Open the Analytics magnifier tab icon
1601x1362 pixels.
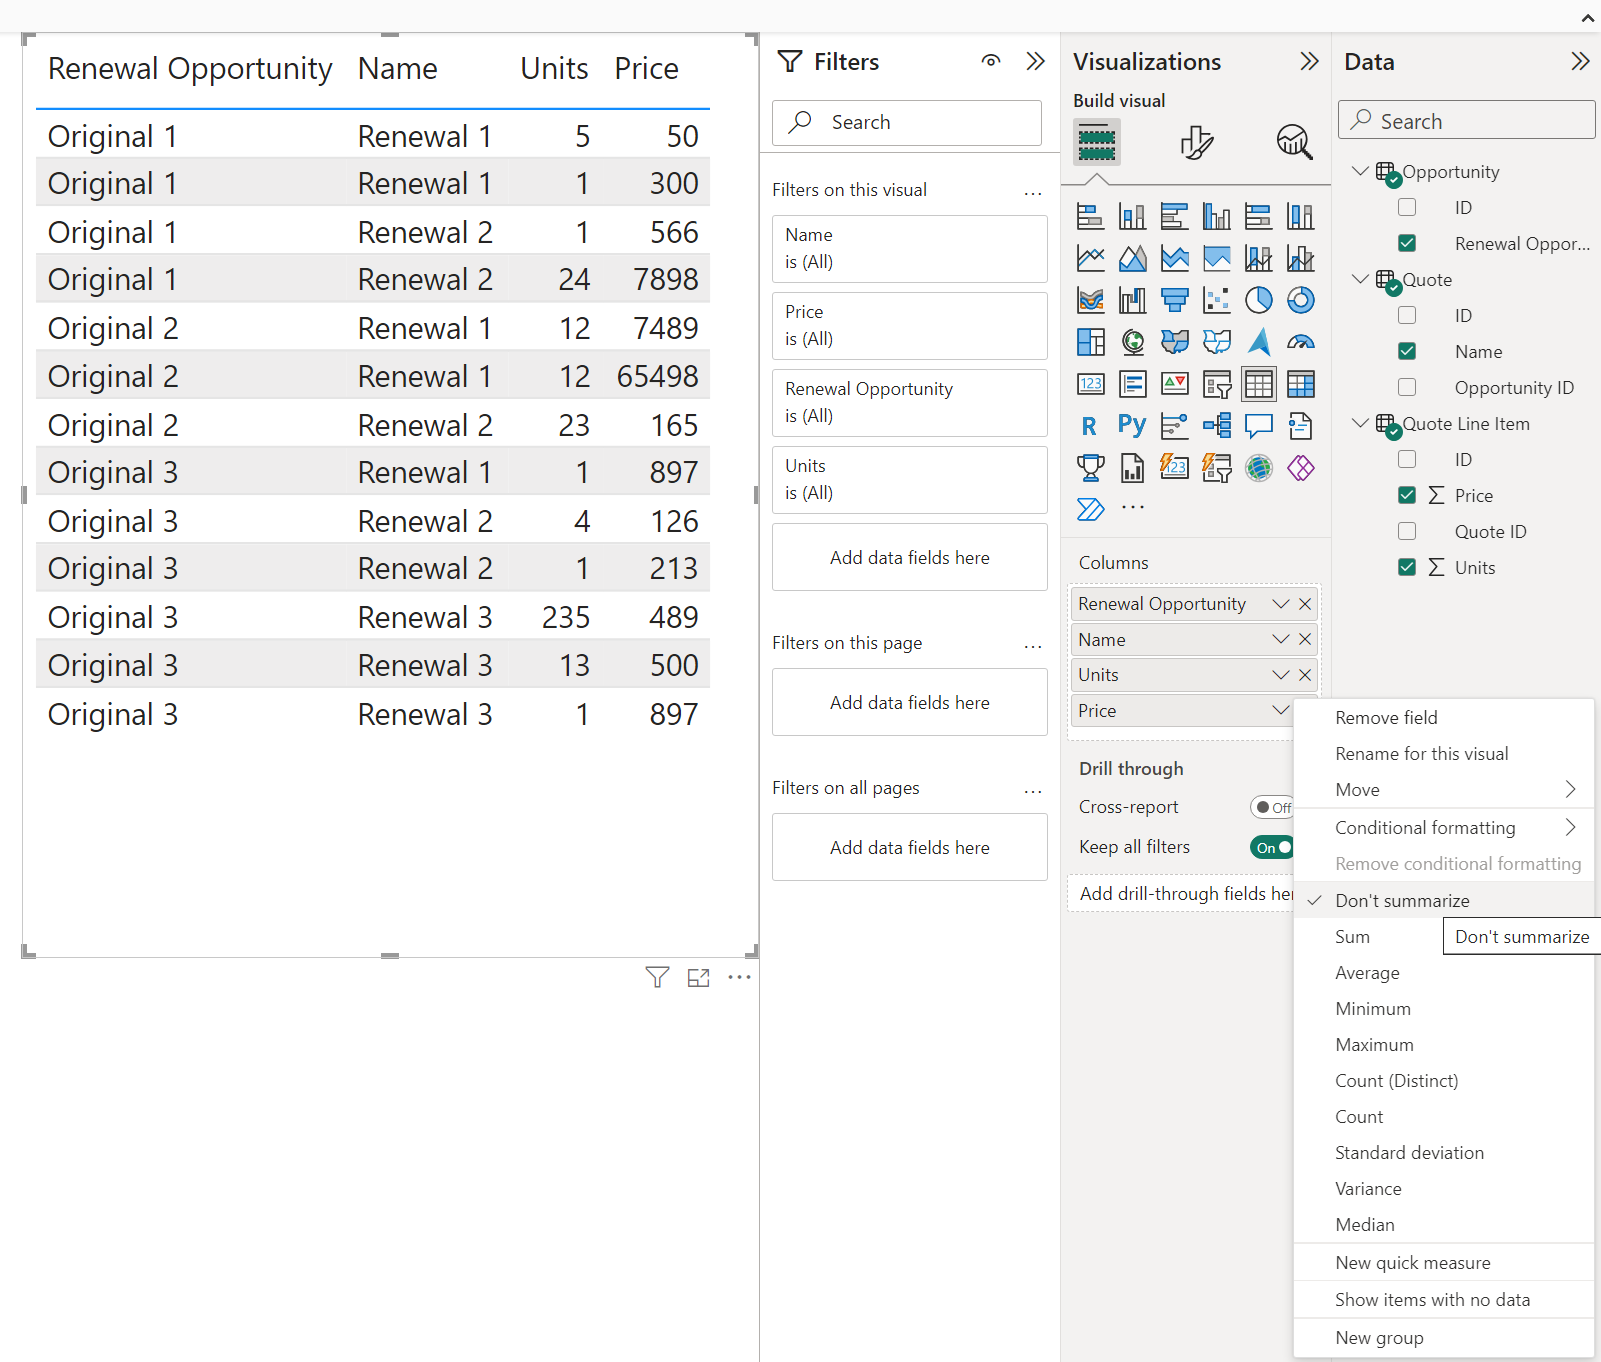(1294, 142)
